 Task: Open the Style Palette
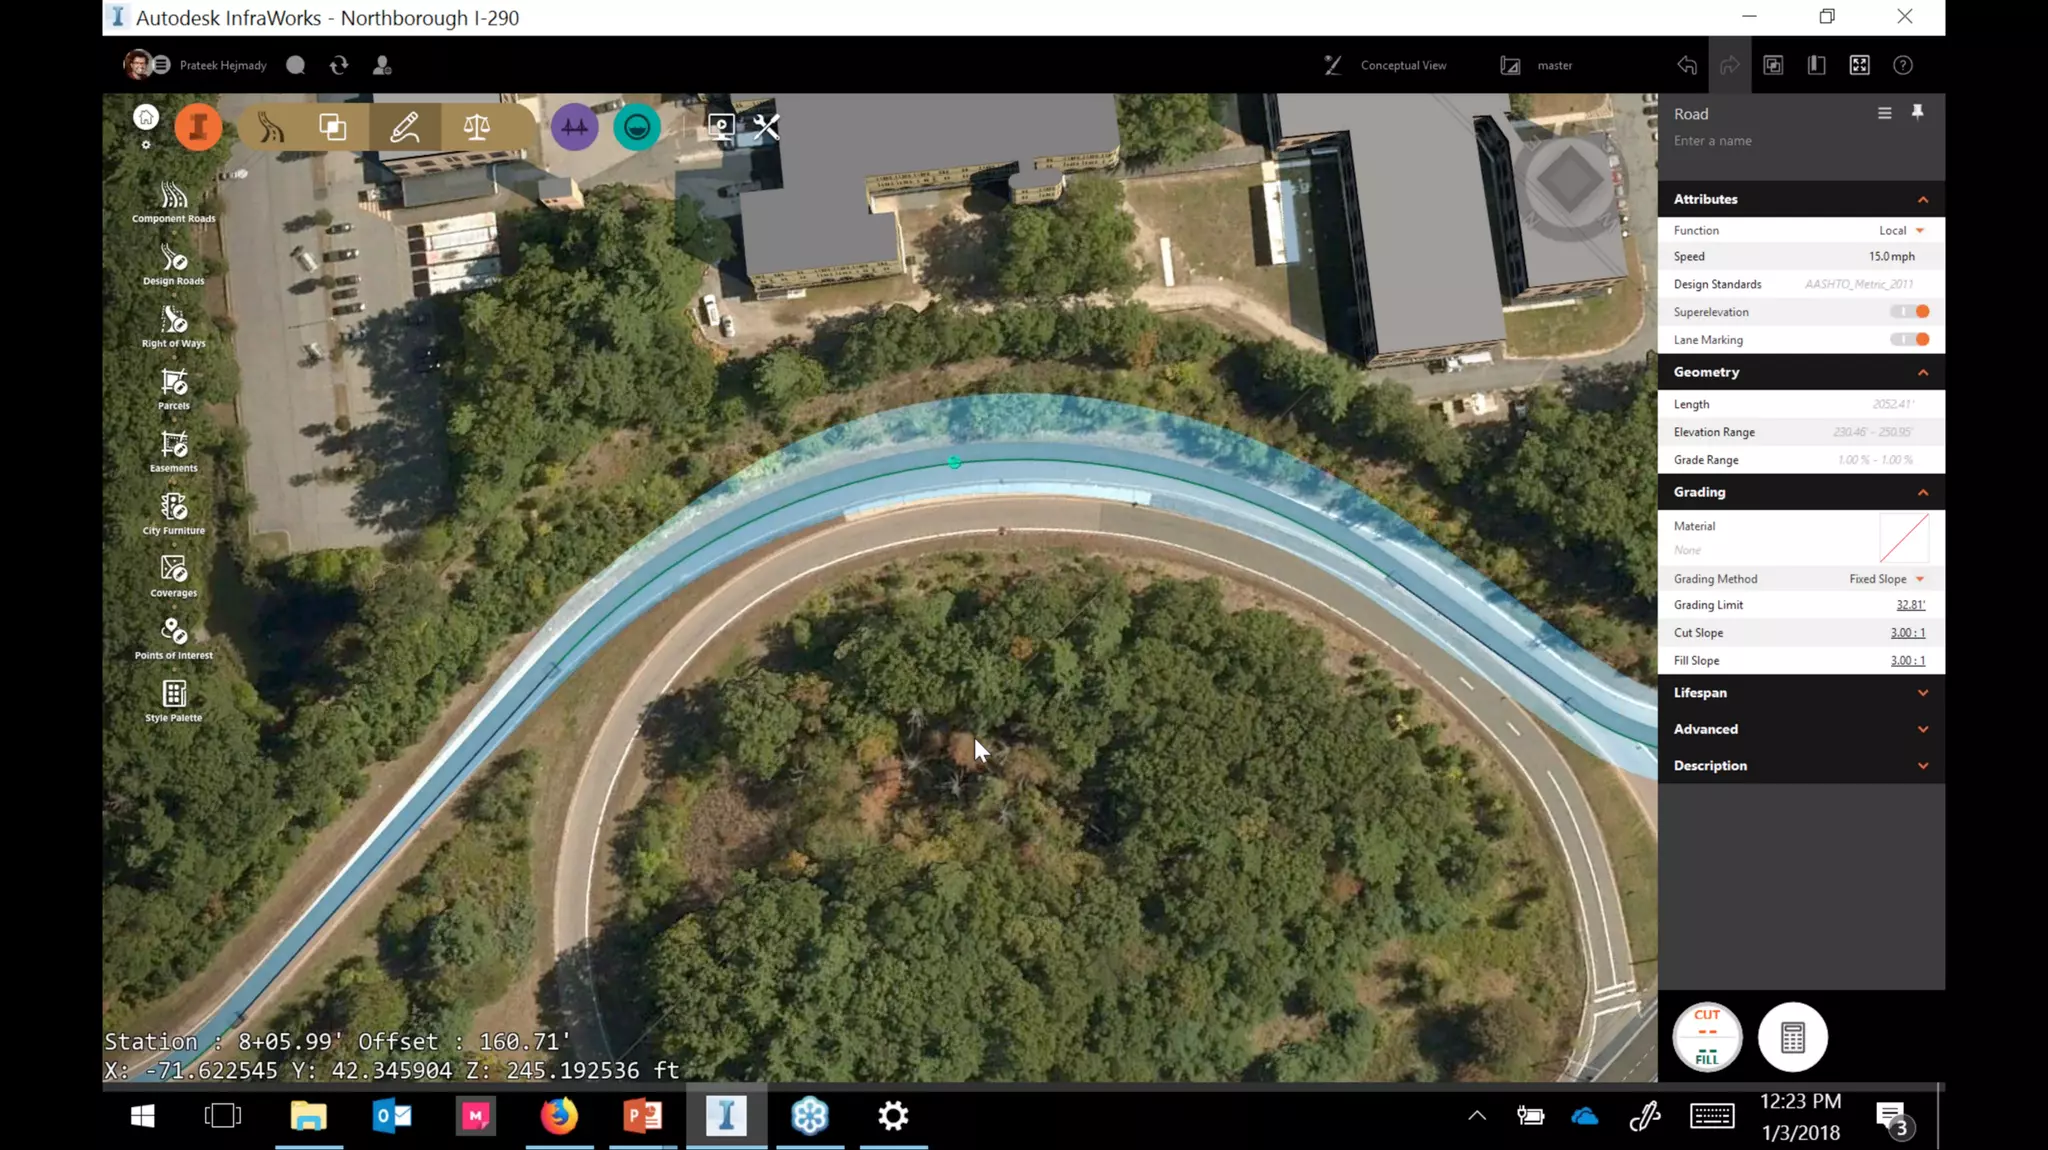tap(174, 702)
